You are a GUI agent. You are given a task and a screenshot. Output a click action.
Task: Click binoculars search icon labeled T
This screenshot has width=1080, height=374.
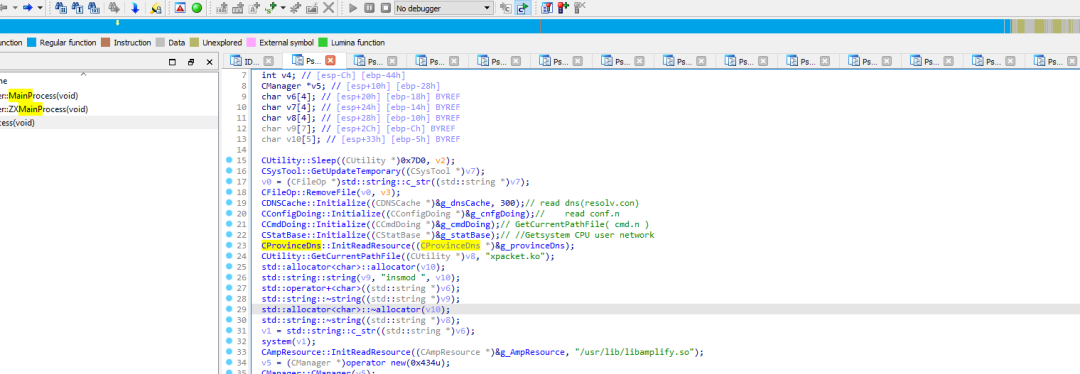point(76,8)
